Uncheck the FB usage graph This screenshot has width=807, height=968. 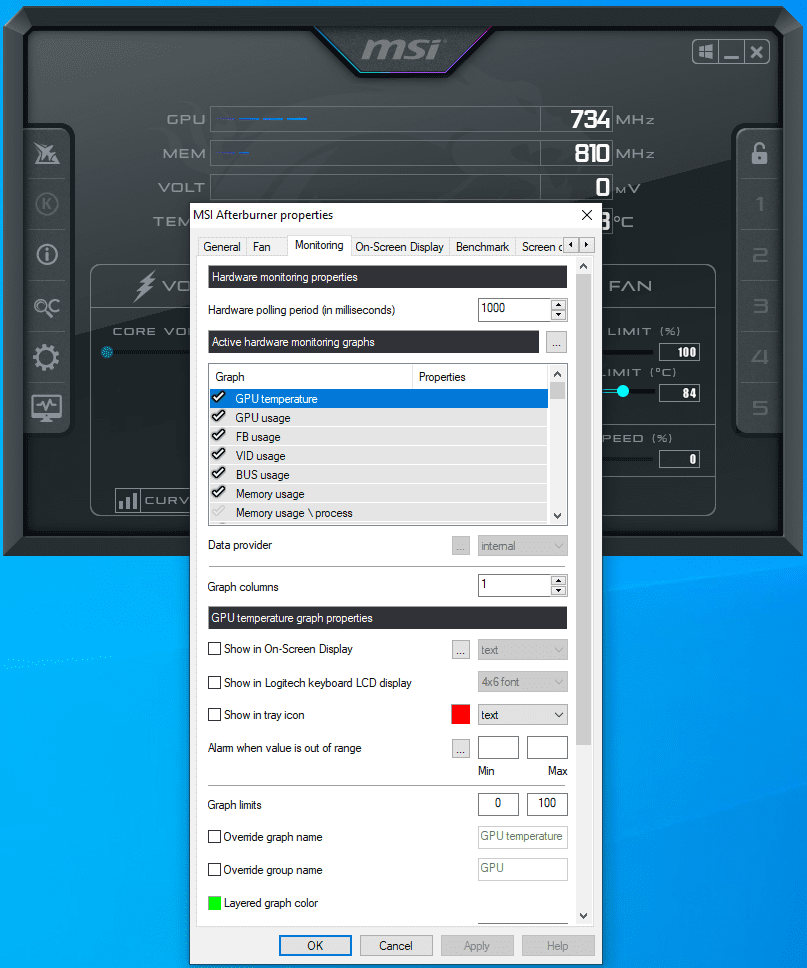point(219,436)
